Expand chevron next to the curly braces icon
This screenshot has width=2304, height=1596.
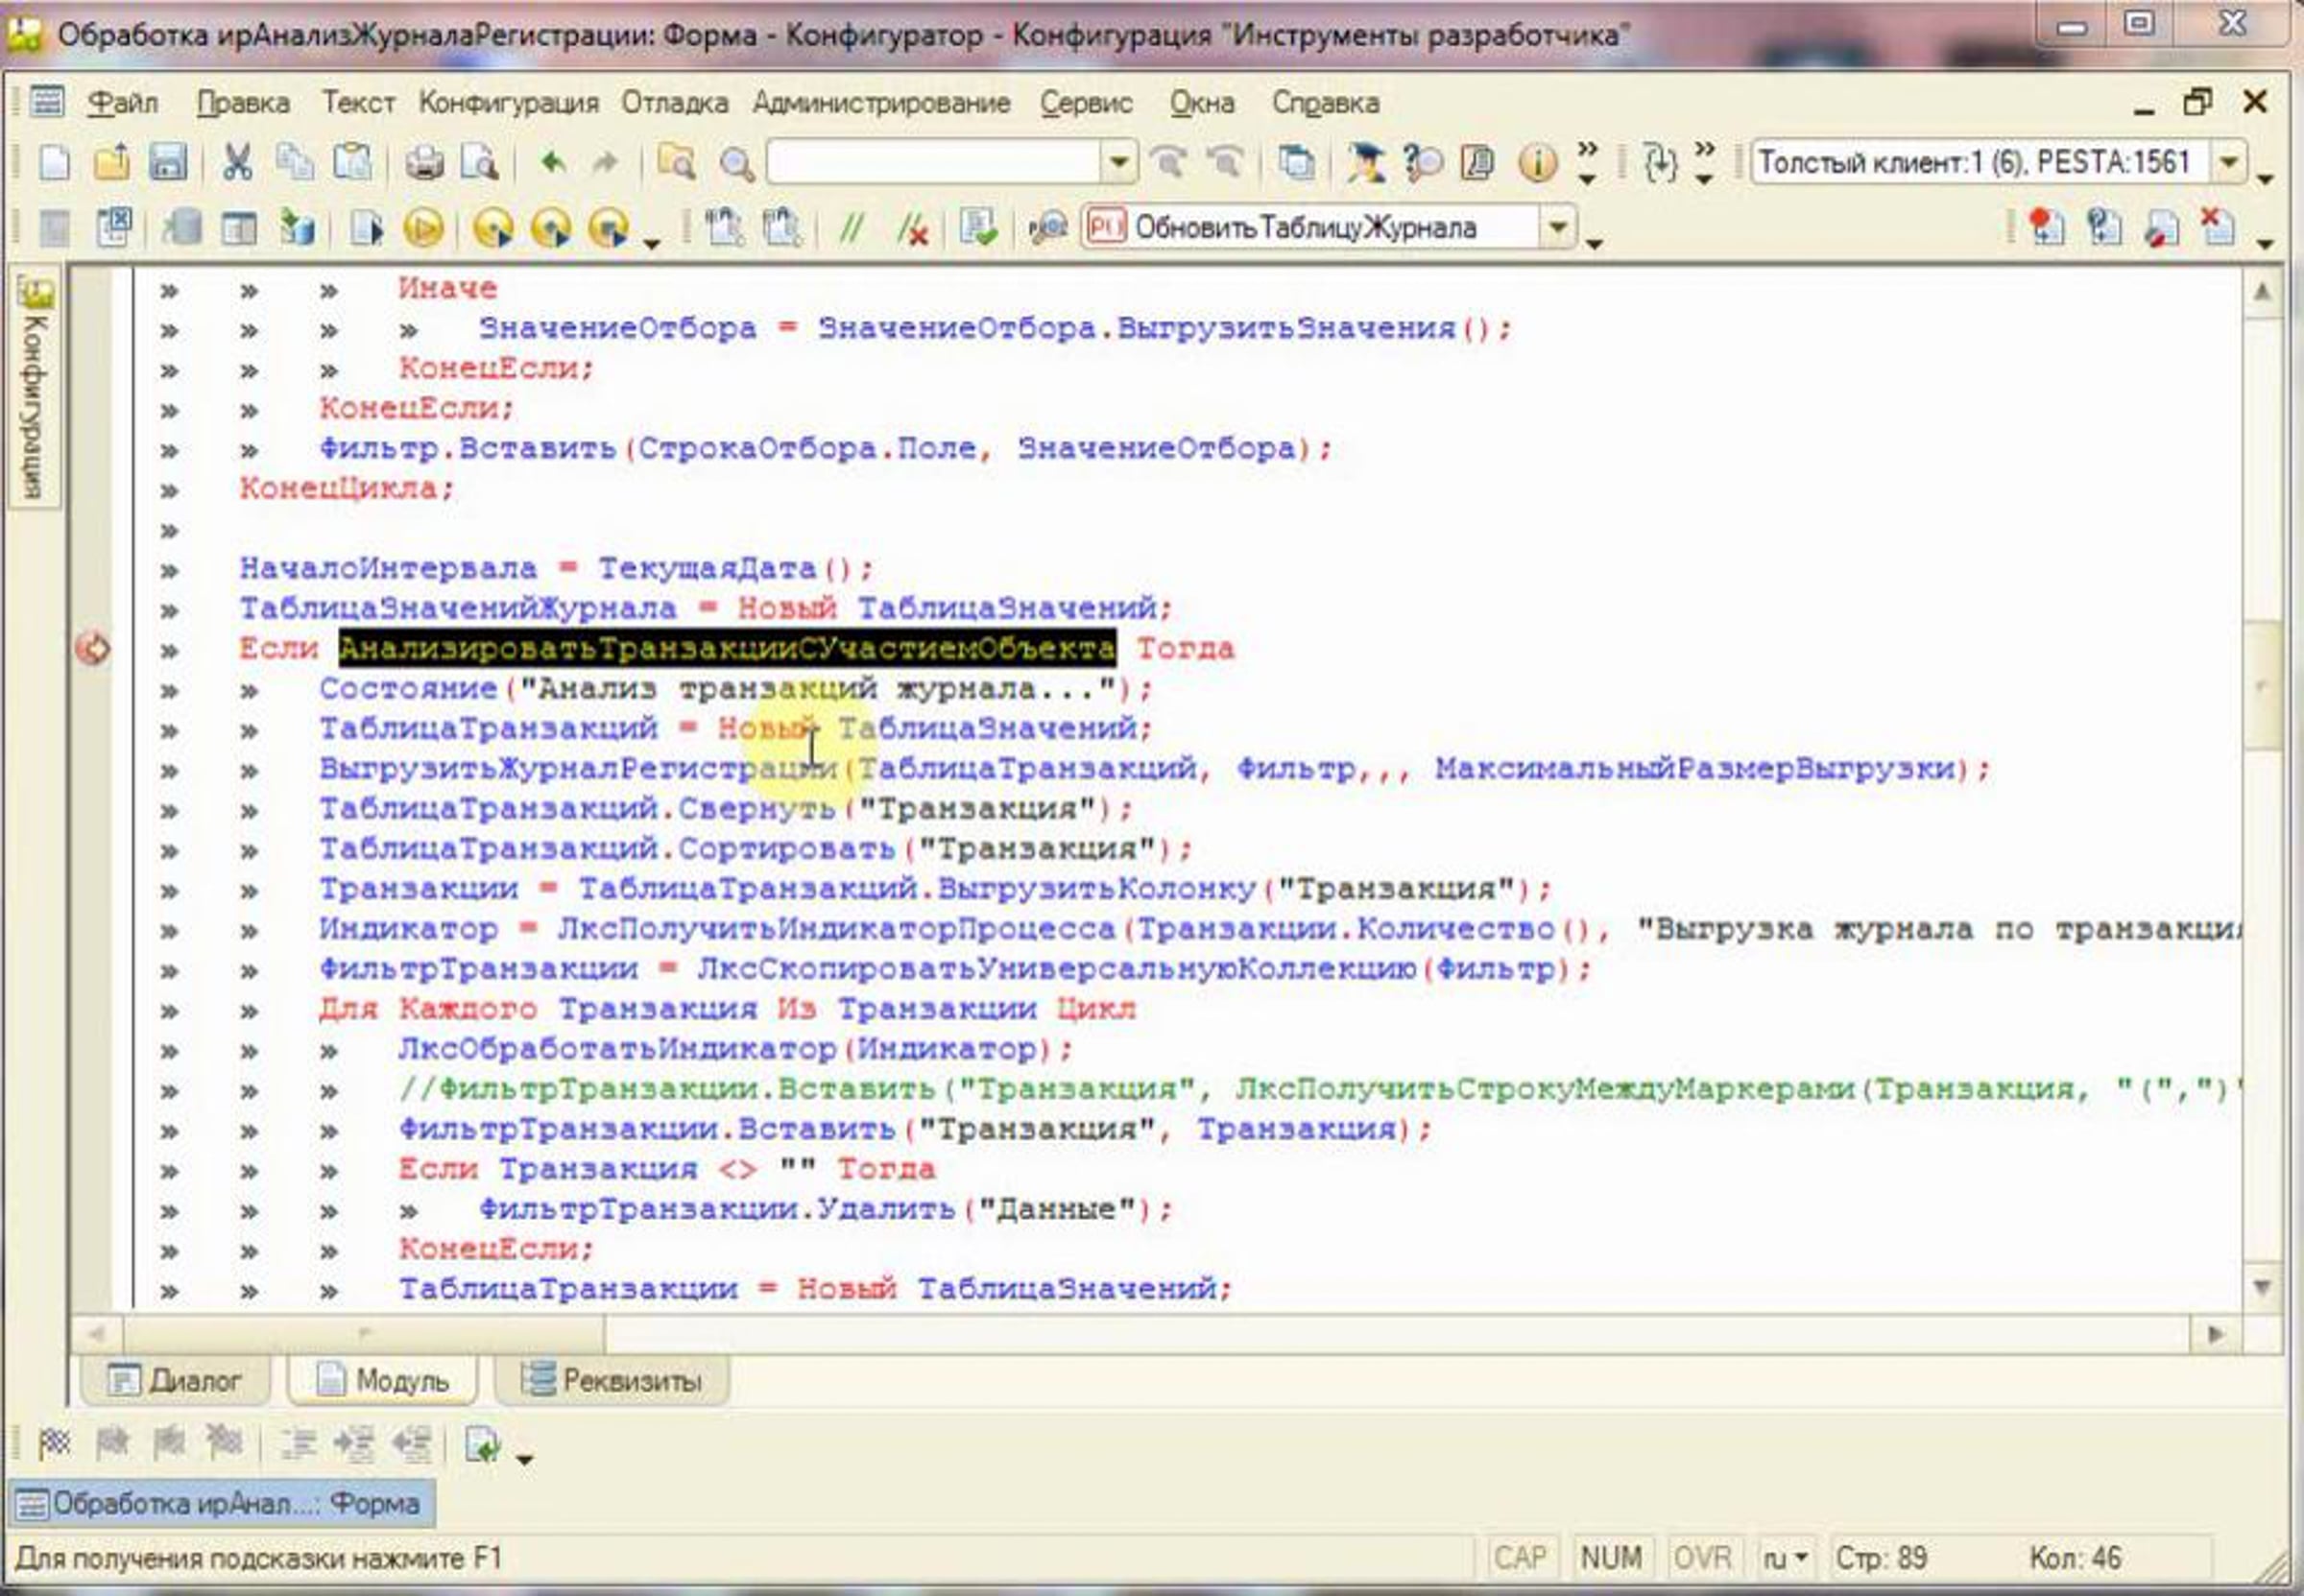[x=1705, y=163]
